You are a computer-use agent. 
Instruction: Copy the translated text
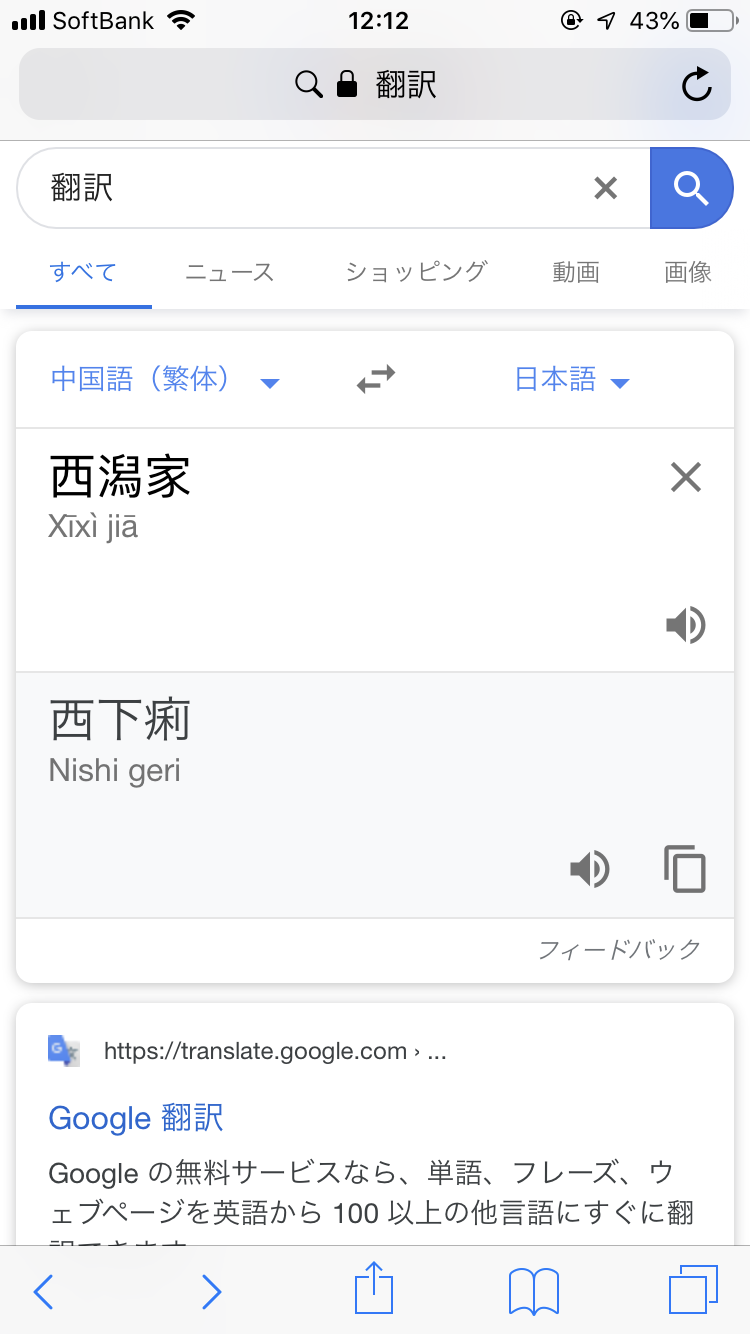point(685,869)
